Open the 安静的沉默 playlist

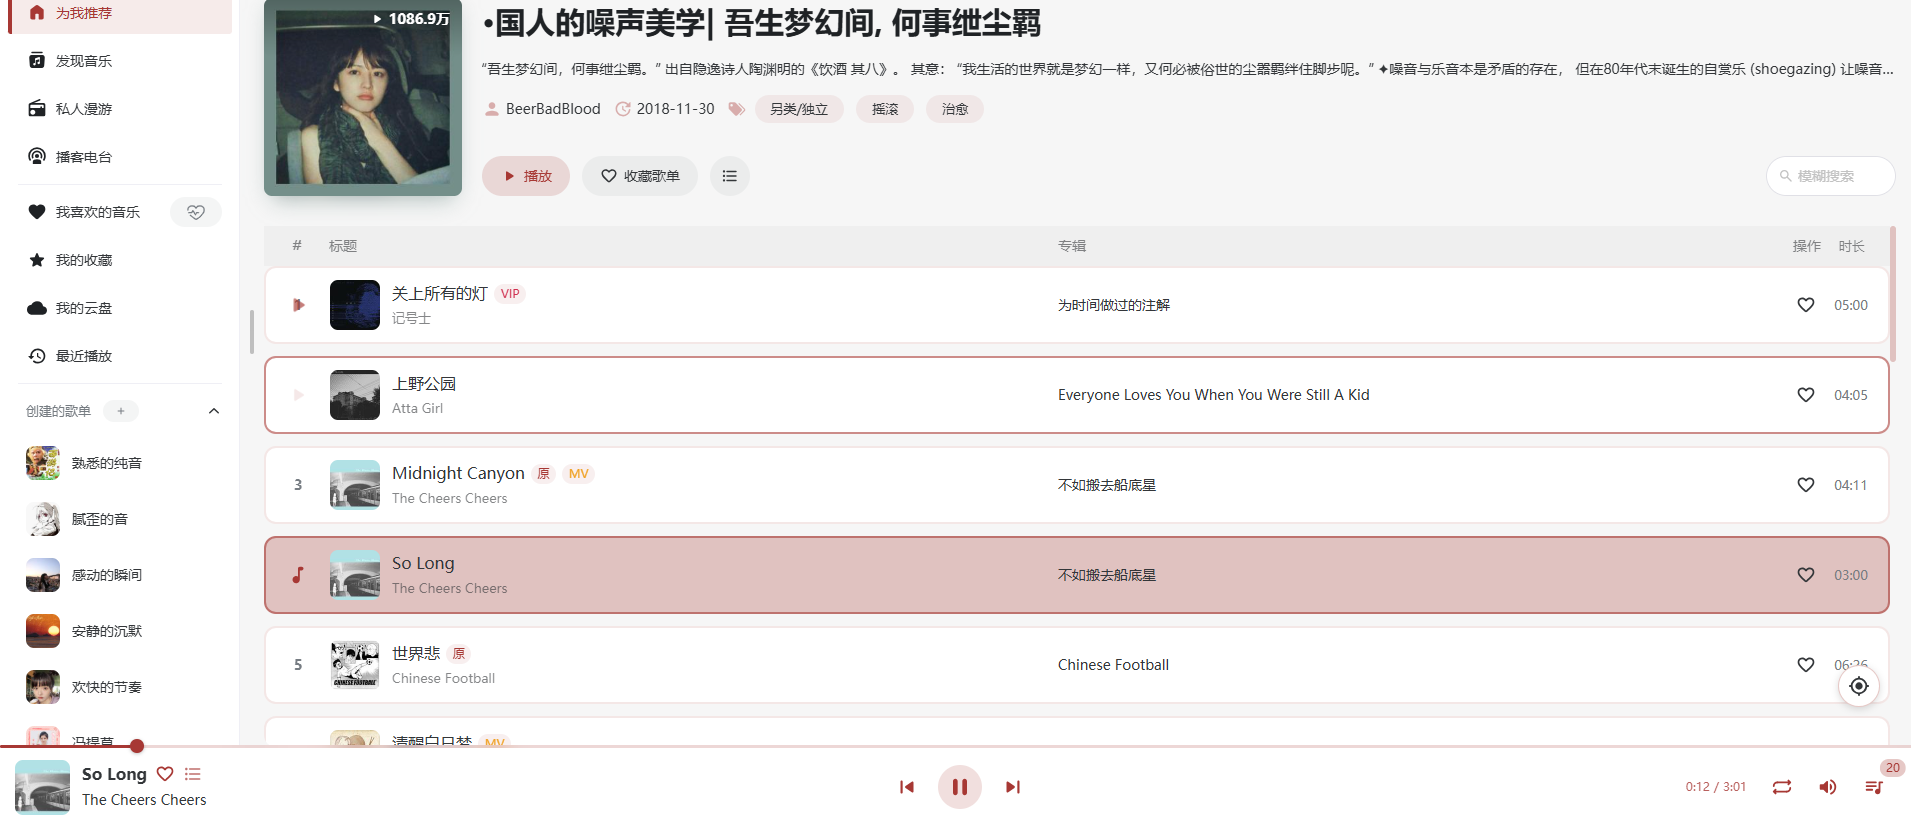point(120,631)
